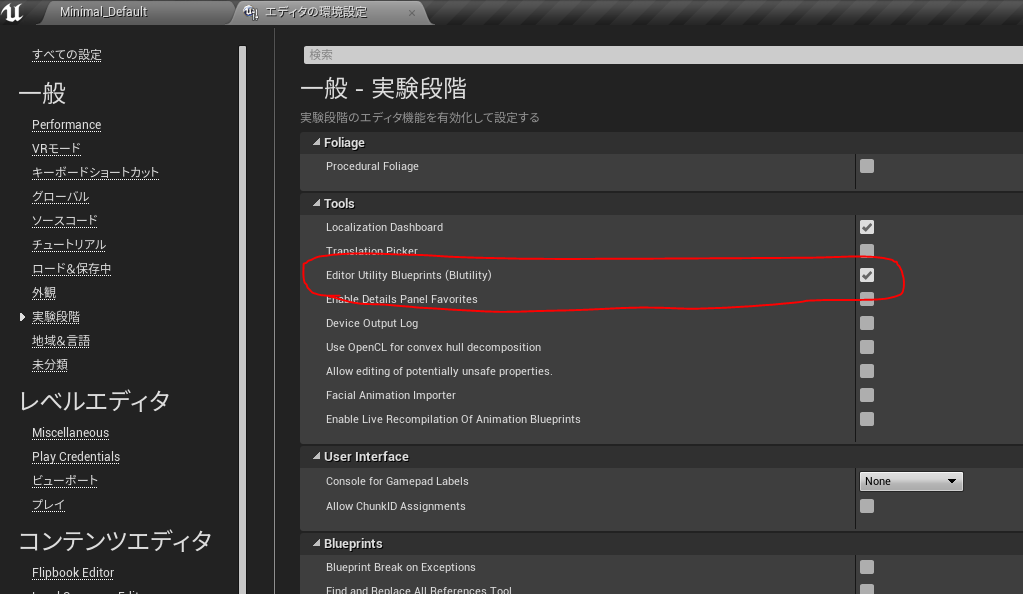Click the Allow ChunkID Assignments label
The image size is (1023, 594).
395,506
